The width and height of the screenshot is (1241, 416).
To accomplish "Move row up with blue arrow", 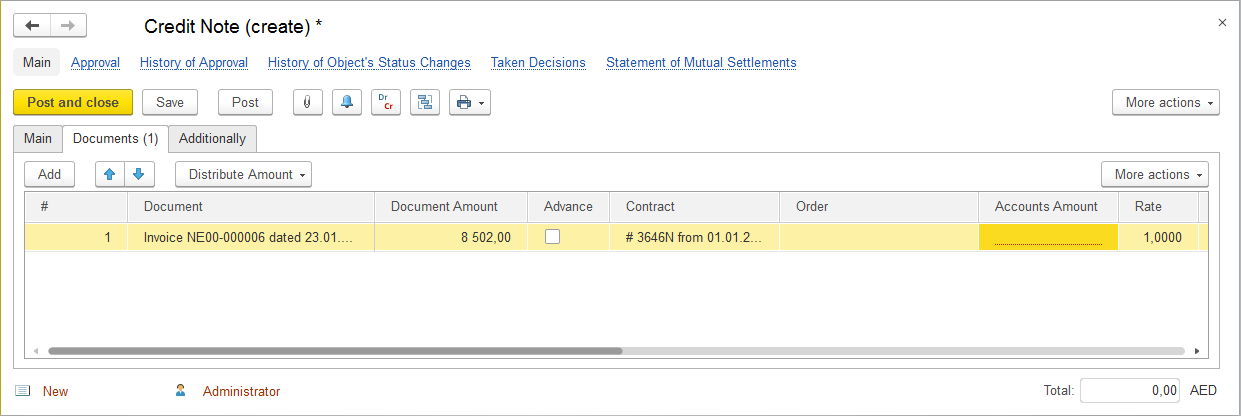I will pos(110,174).
